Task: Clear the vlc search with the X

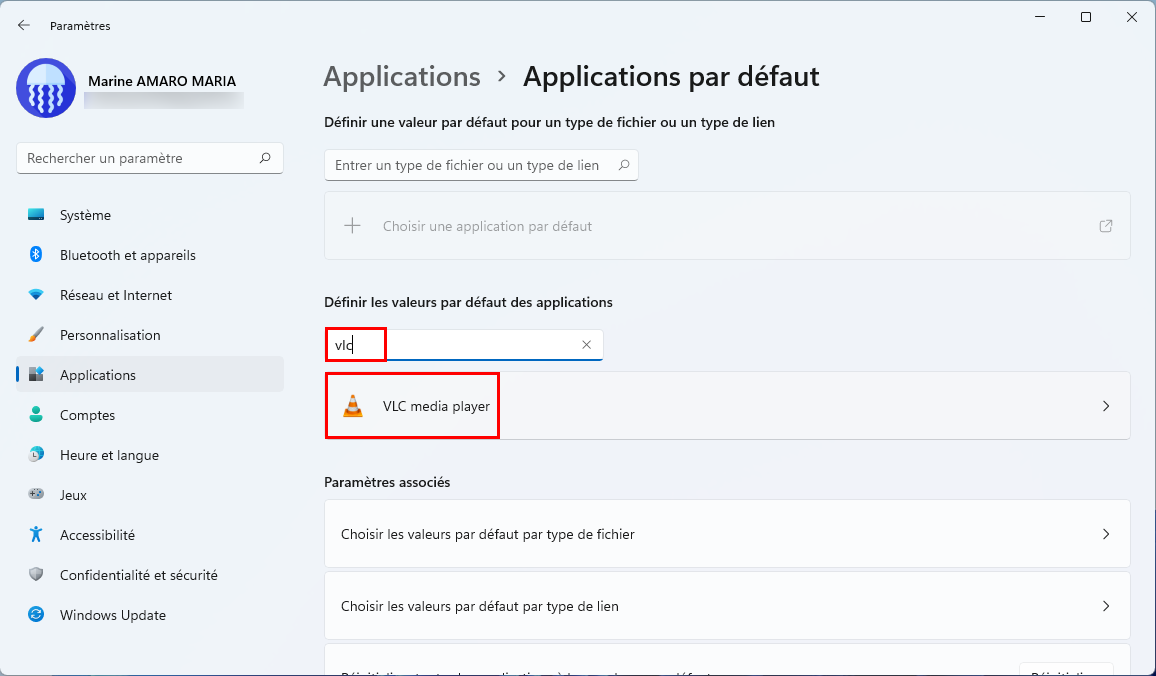Action: pos(586,344)
